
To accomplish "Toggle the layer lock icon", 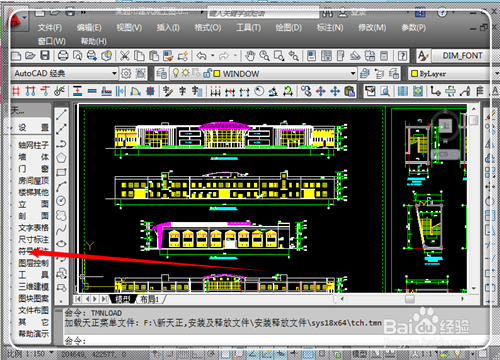I will point(208,73).
